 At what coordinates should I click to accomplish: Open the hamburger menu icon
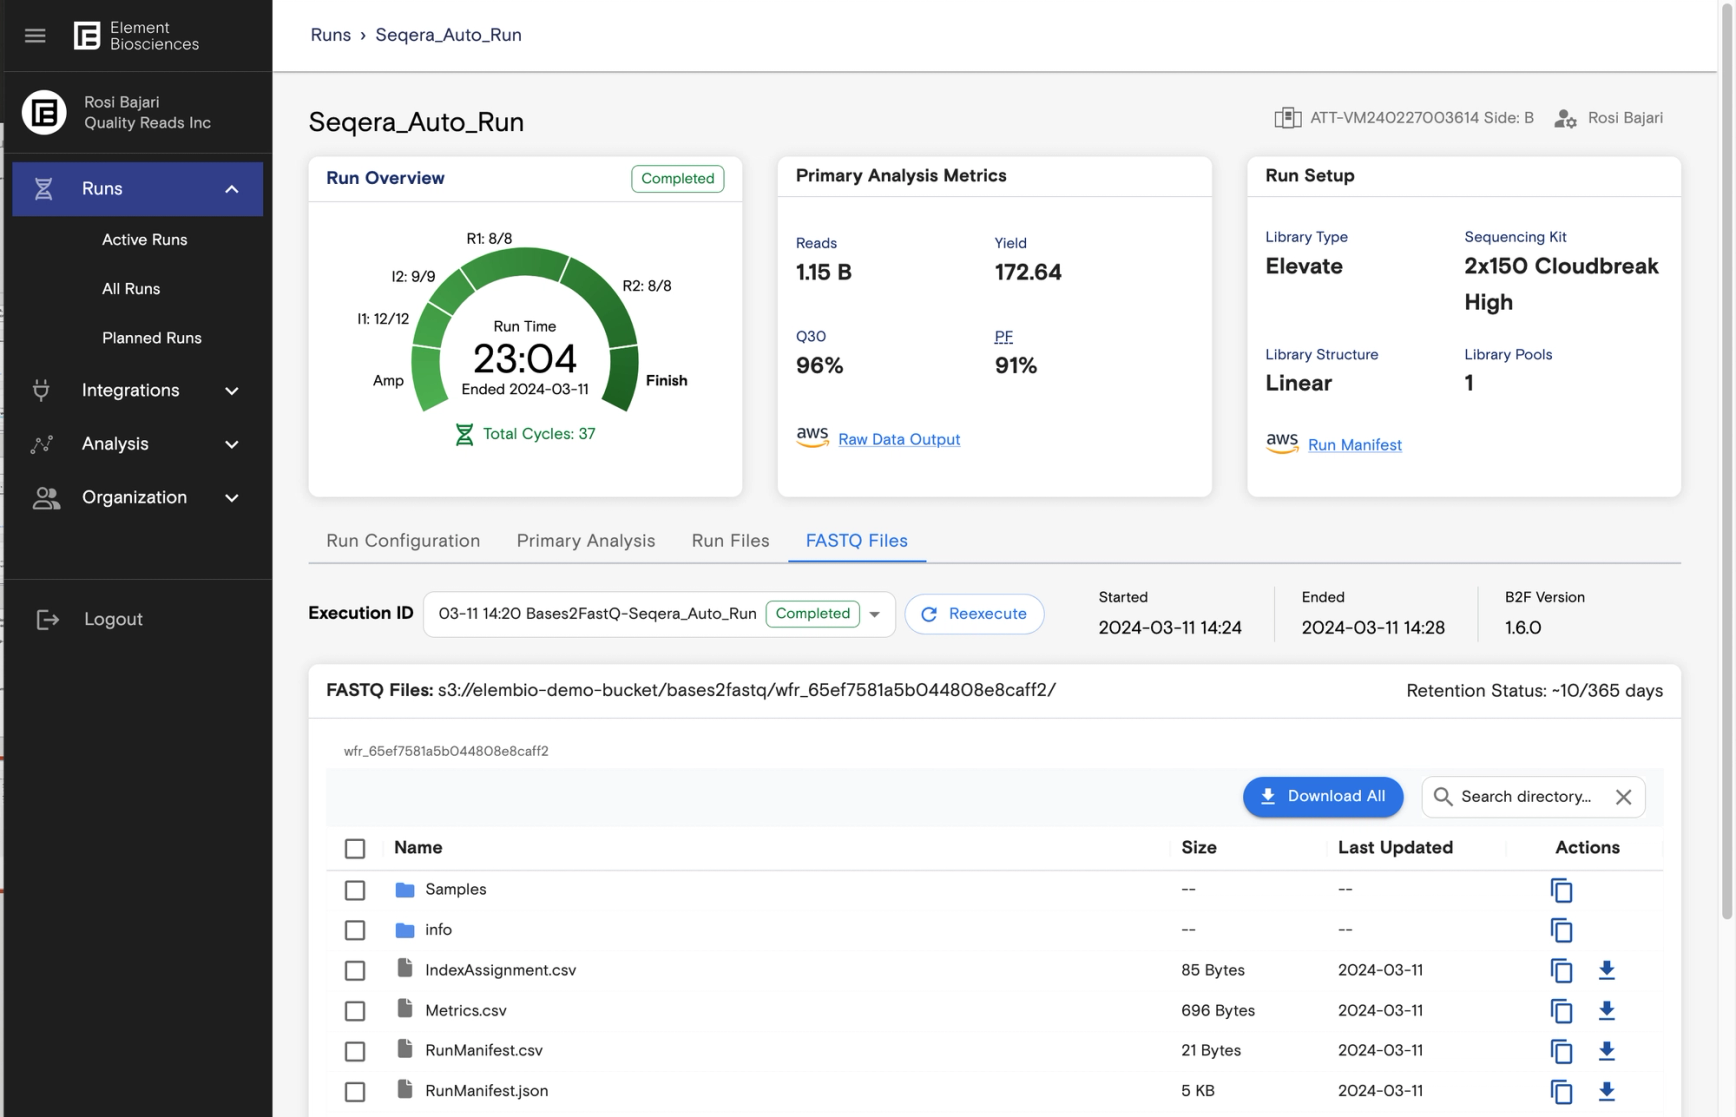35,36
